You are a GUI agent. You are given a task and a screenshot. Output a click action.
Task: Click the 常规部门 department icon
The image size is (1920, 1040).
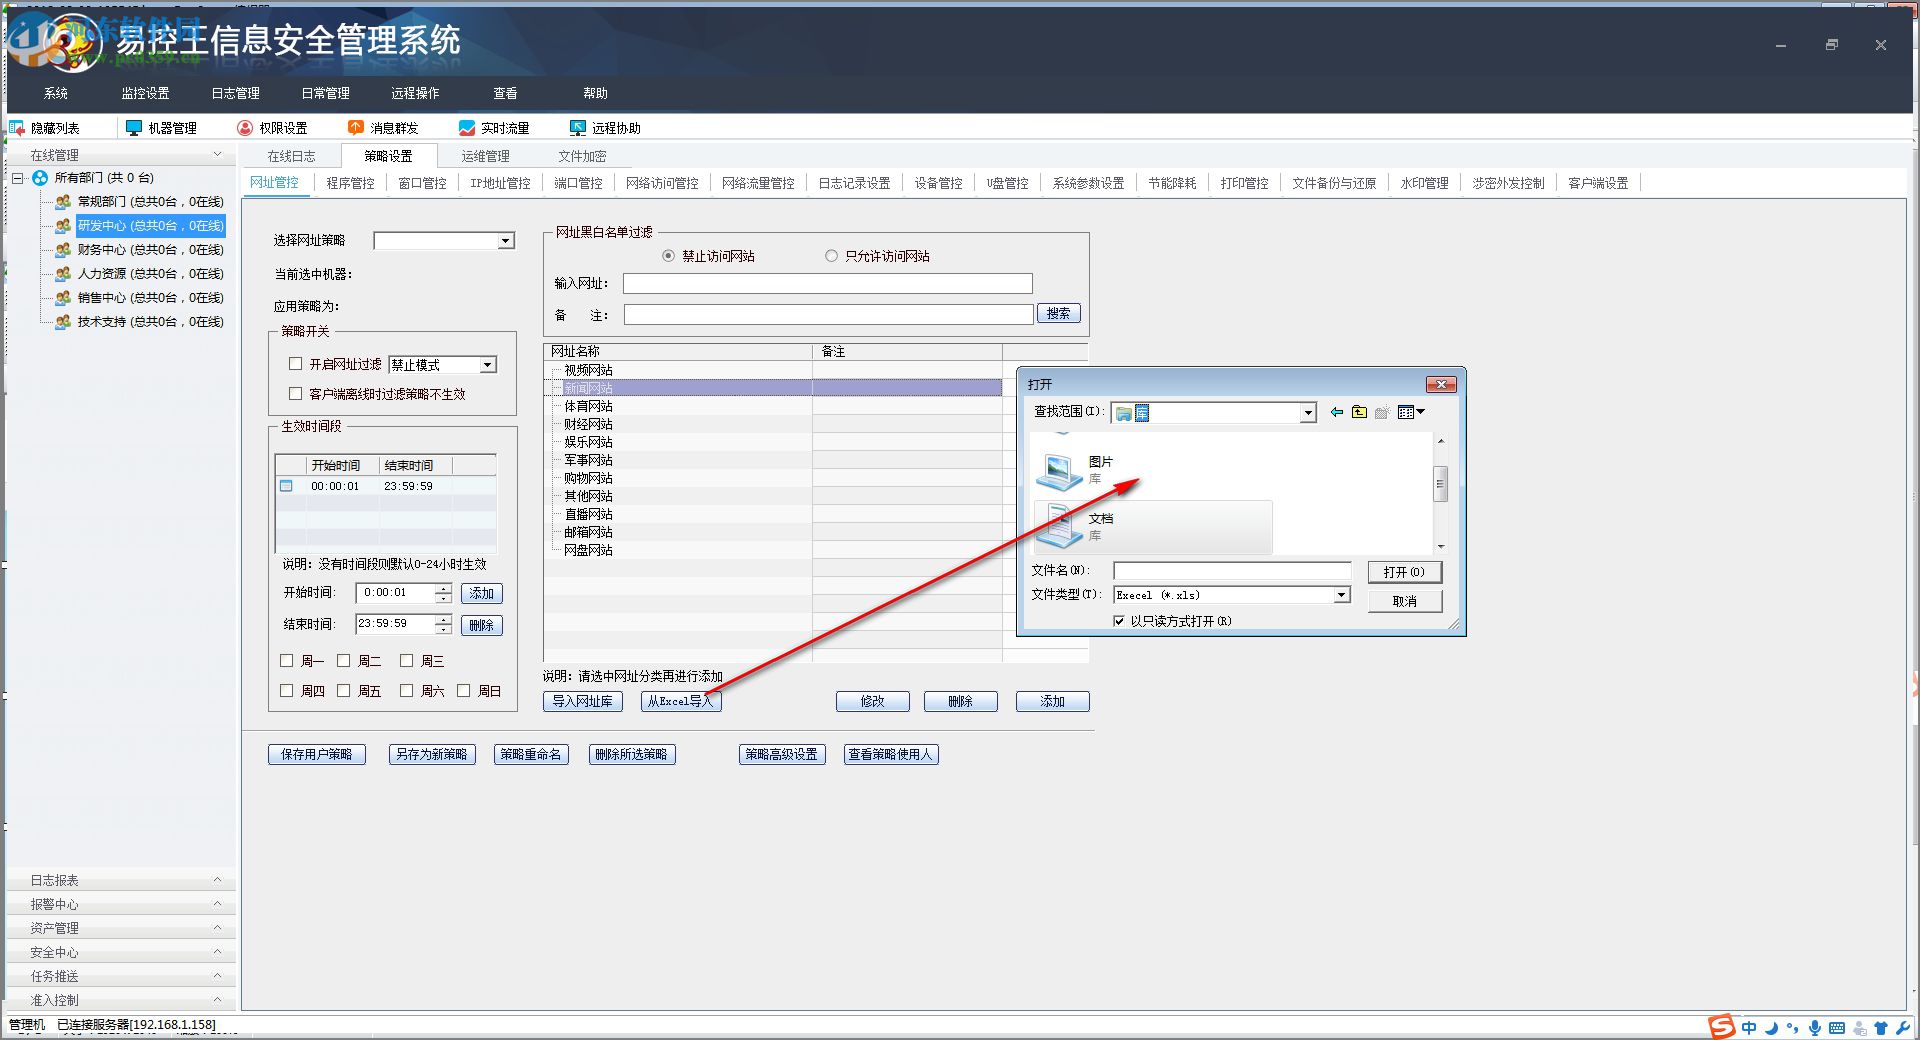[63, 202]
